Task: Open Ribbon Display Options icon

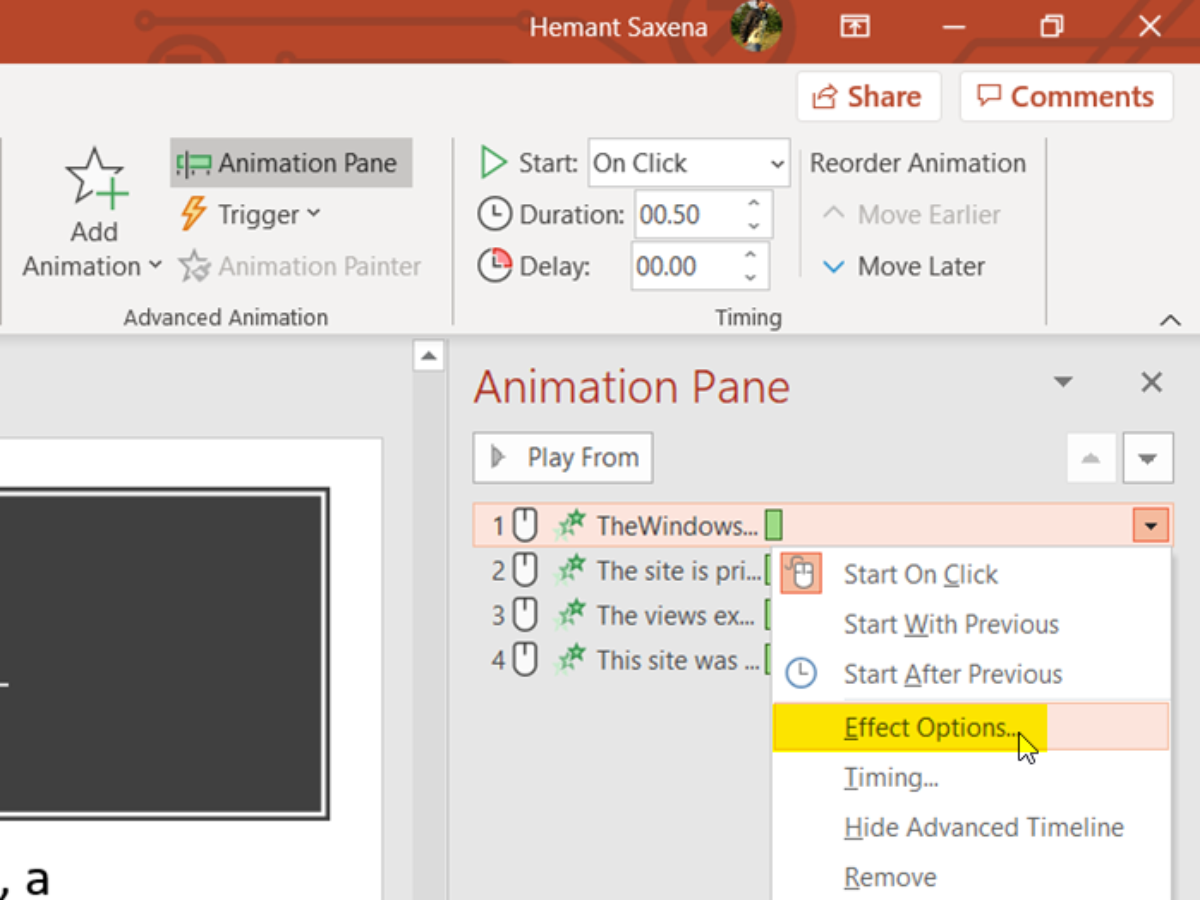Action: click(x=854, y=27)
